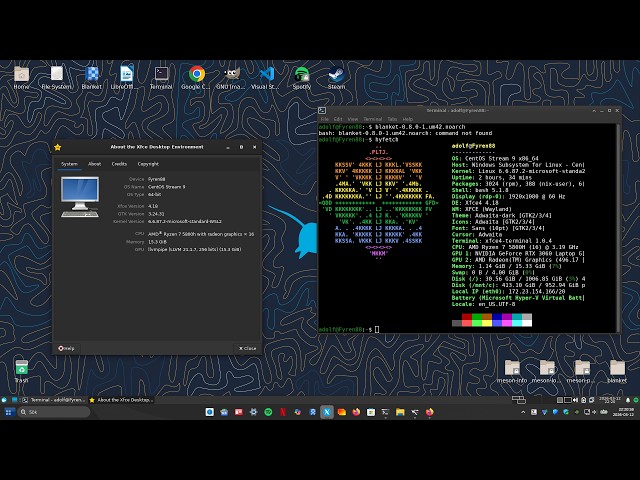Open the meson-info folder on the desktop
640x480 pixels.
point(512,371)
